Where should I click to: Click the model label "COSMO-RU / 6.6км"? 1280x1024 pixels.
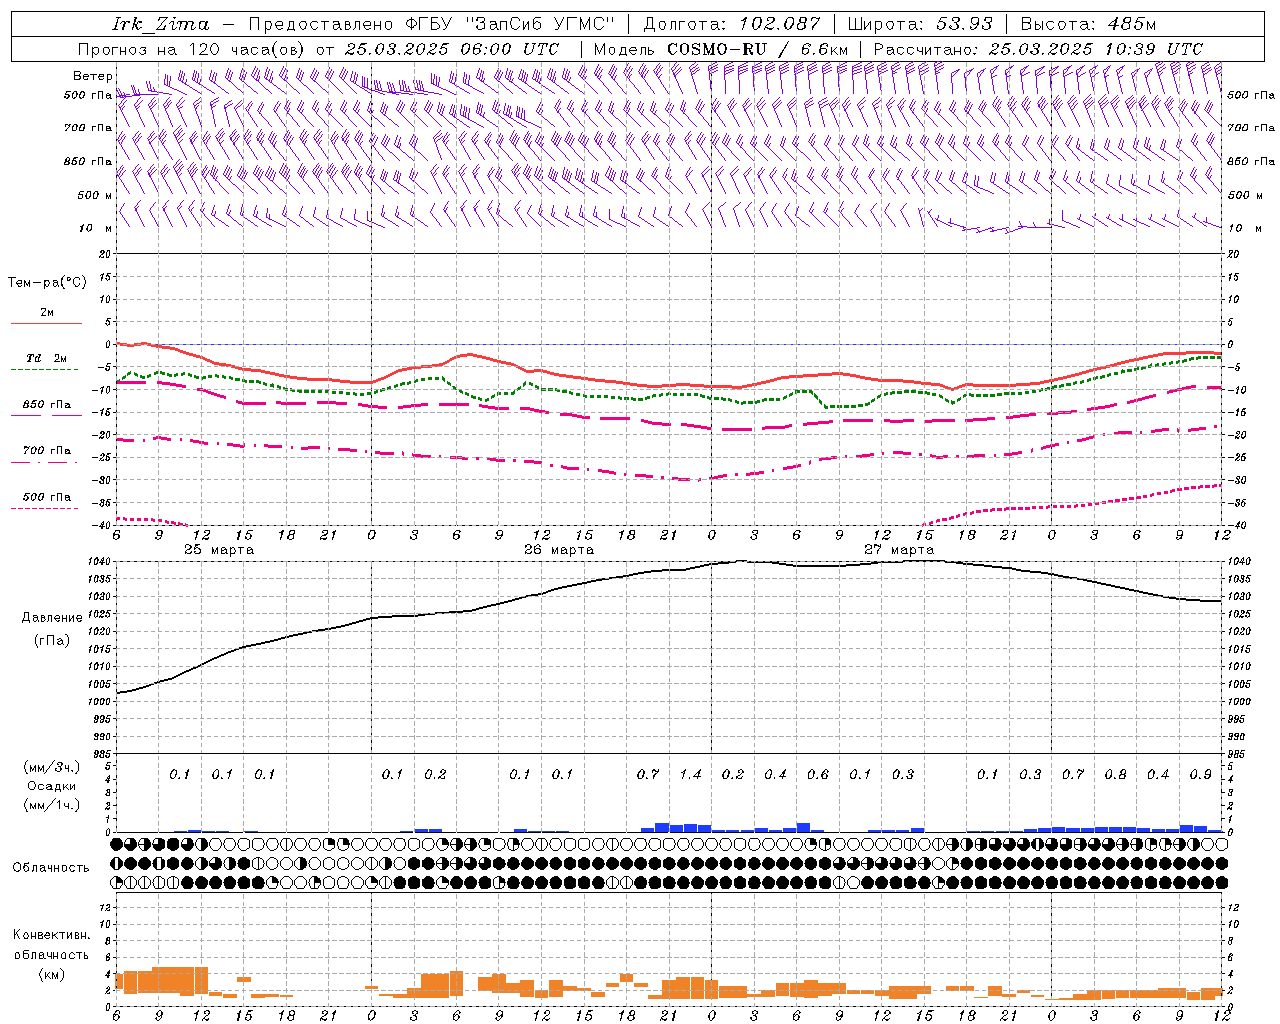pyautogui.click(x=757, y=49)
